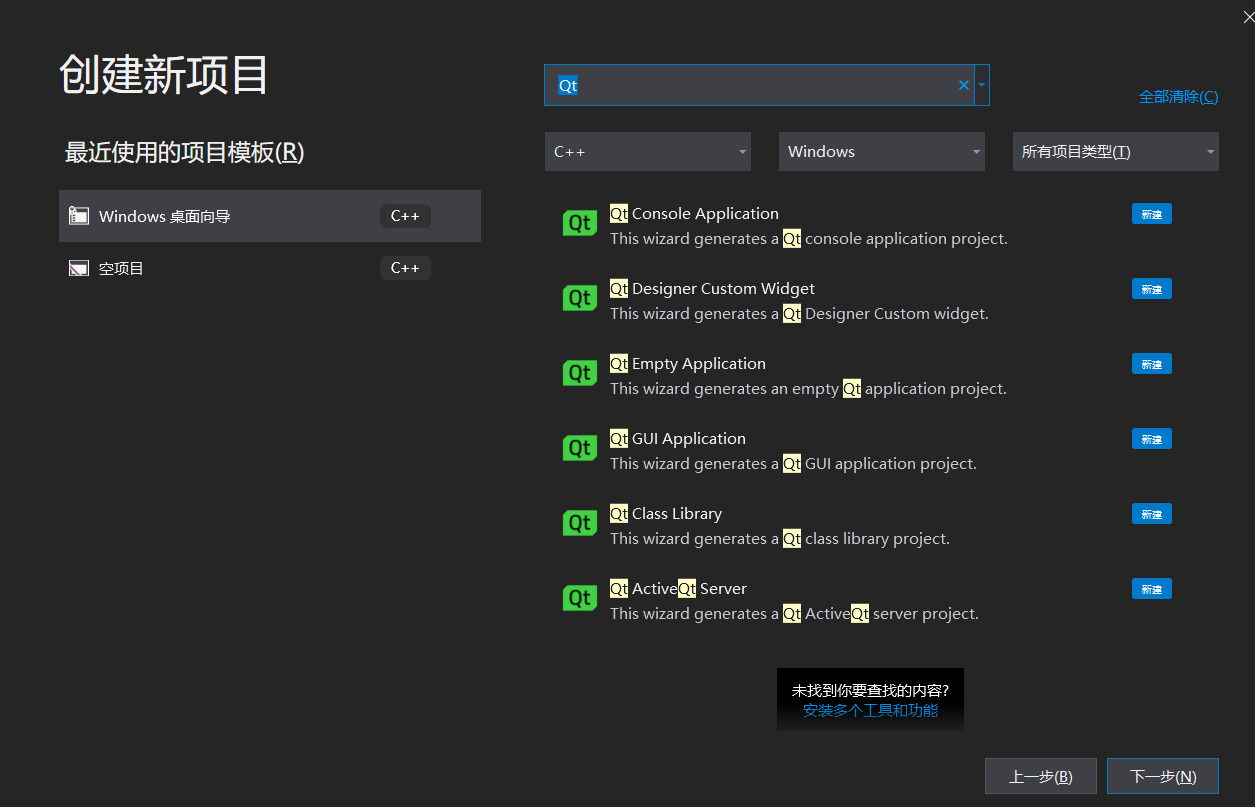Click the 下一步 button
Screen dimensions: 1255x807
[1163, 776]
